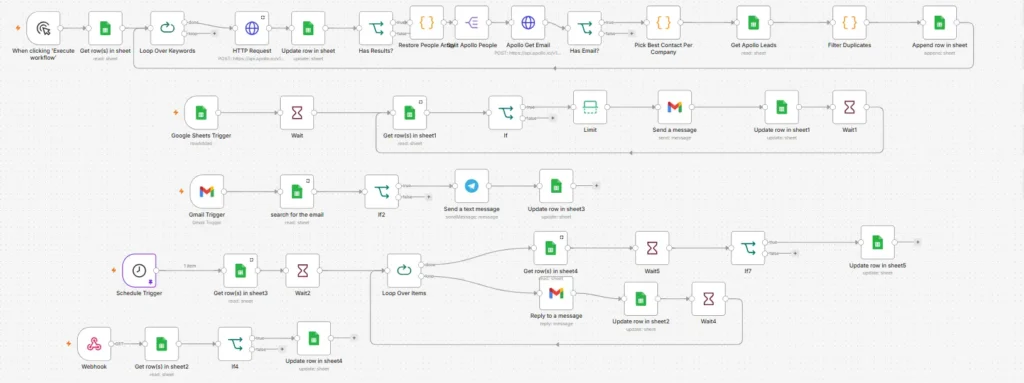Open the Wait2 node
The height and width of the screenshot is (383, 1024).
coord(302,271)
